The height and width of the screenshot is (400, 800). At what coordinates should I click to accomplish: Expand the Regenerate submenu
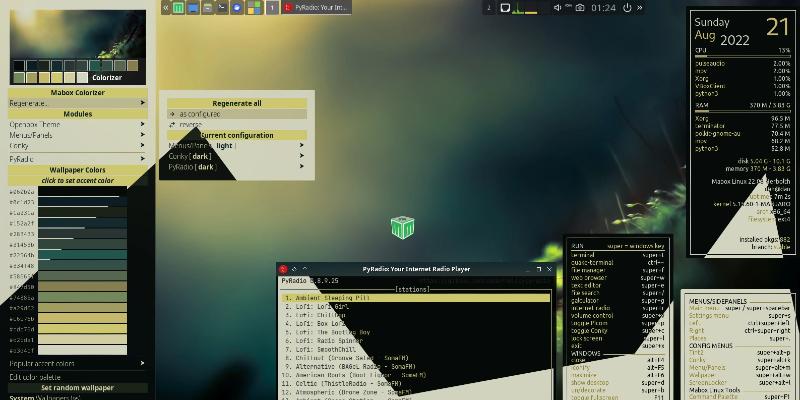pyautogui.click(x=77, y=103)
